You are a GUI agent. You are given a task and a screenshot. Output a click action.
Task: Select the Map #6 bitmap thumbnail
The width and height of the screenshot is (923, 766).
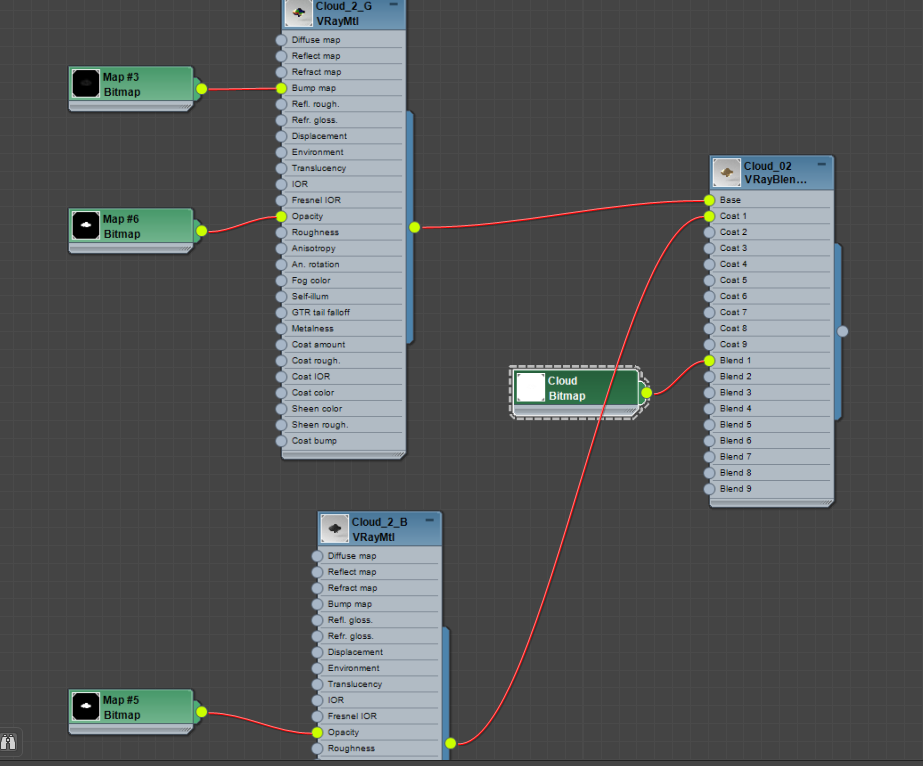coord(86,226)
